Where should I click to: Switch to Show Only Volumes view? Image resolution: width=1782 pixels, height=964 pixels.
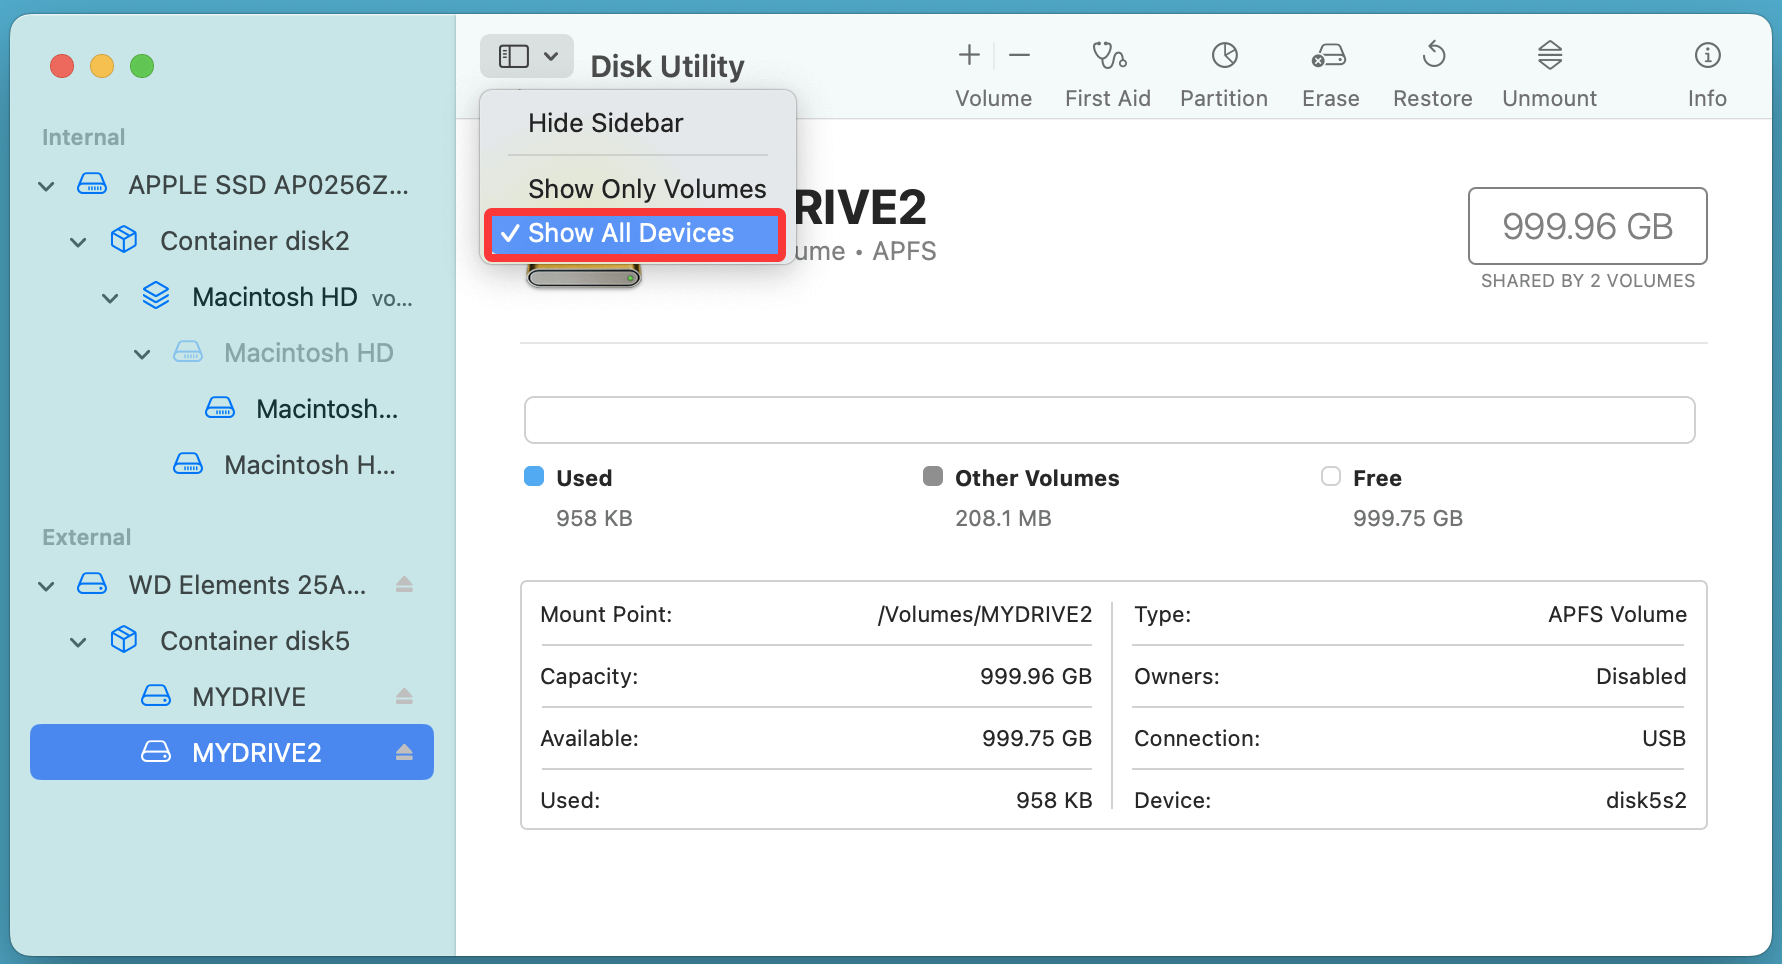(646, 188)
